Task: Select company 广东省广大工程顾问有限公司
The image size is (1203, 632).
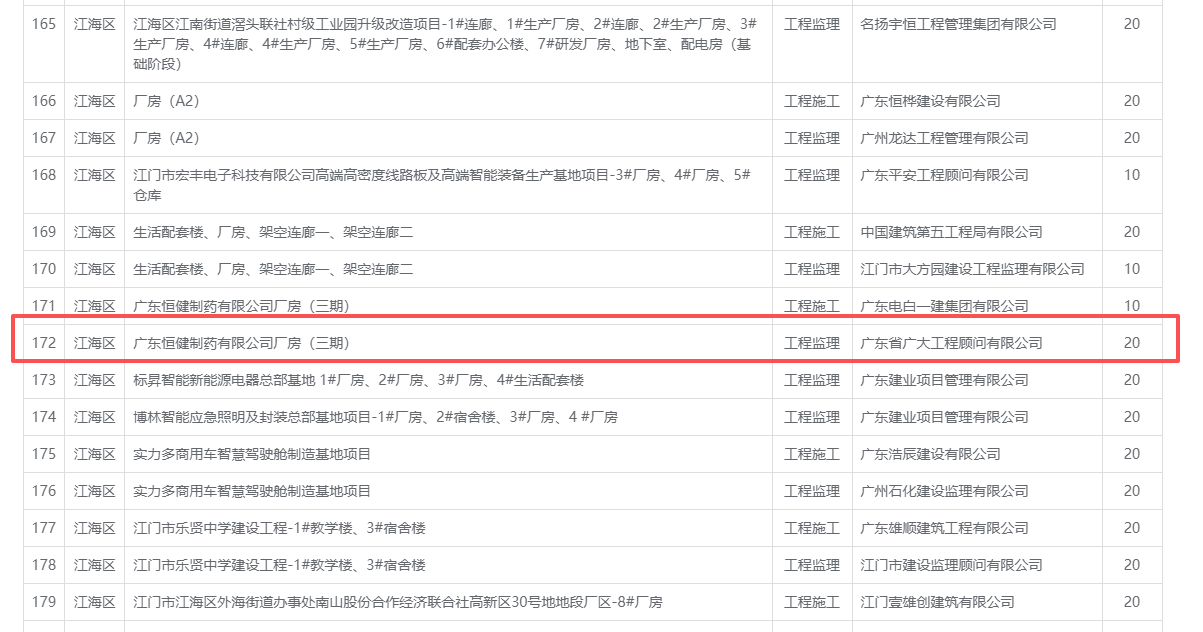Action: 951,343
